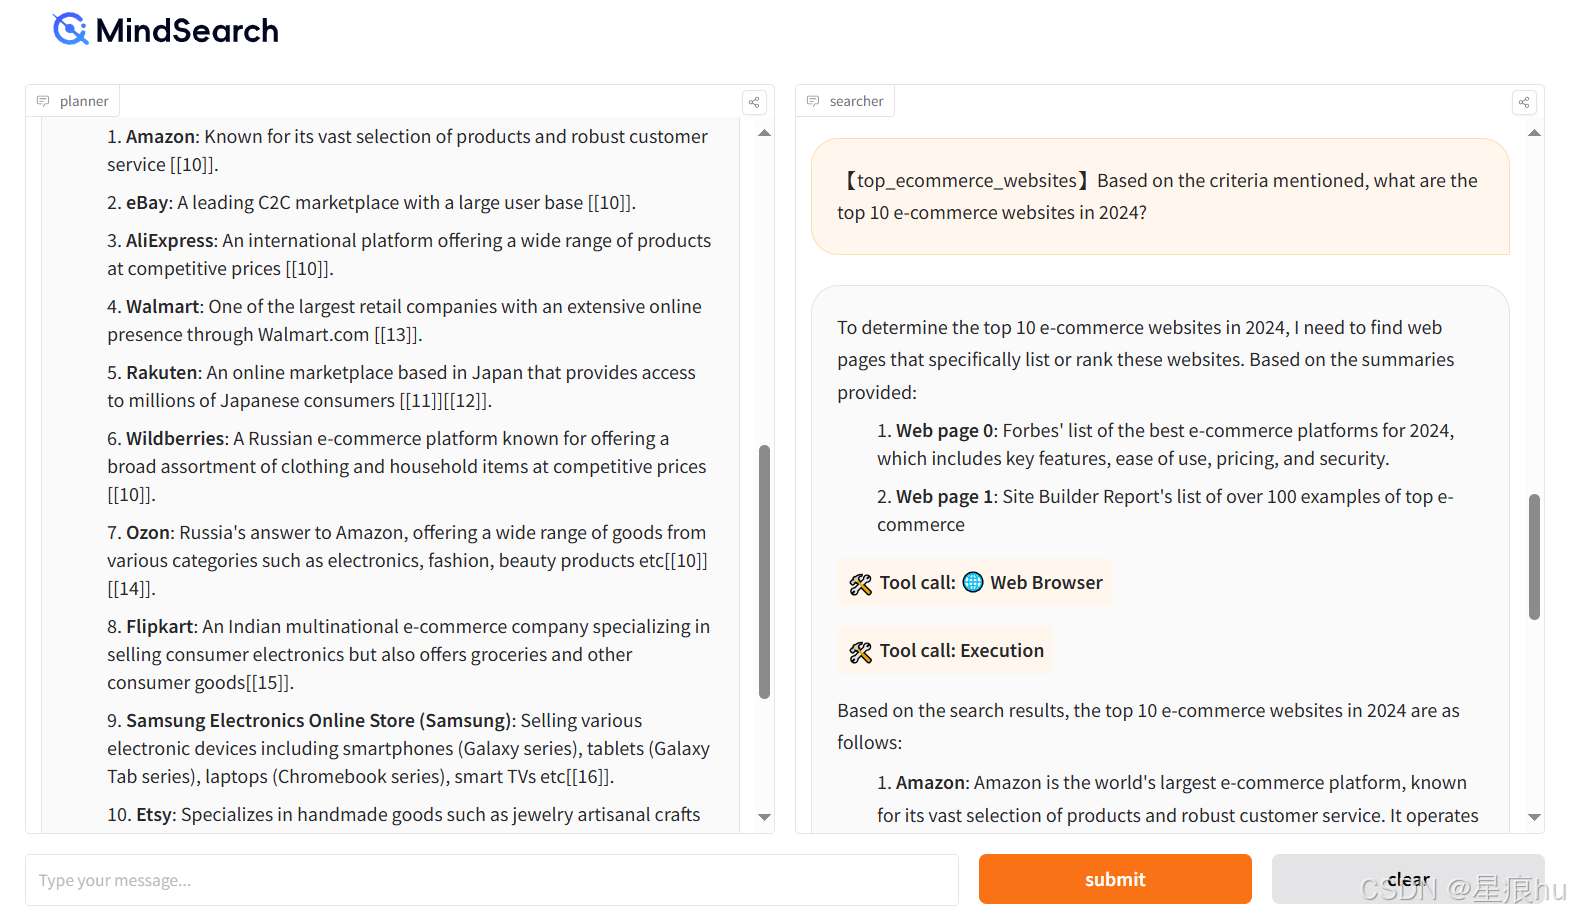Click citation [[13]] after Walmart.com
1571x917 pixels.
pyautogui.click(x=398, y=334)
